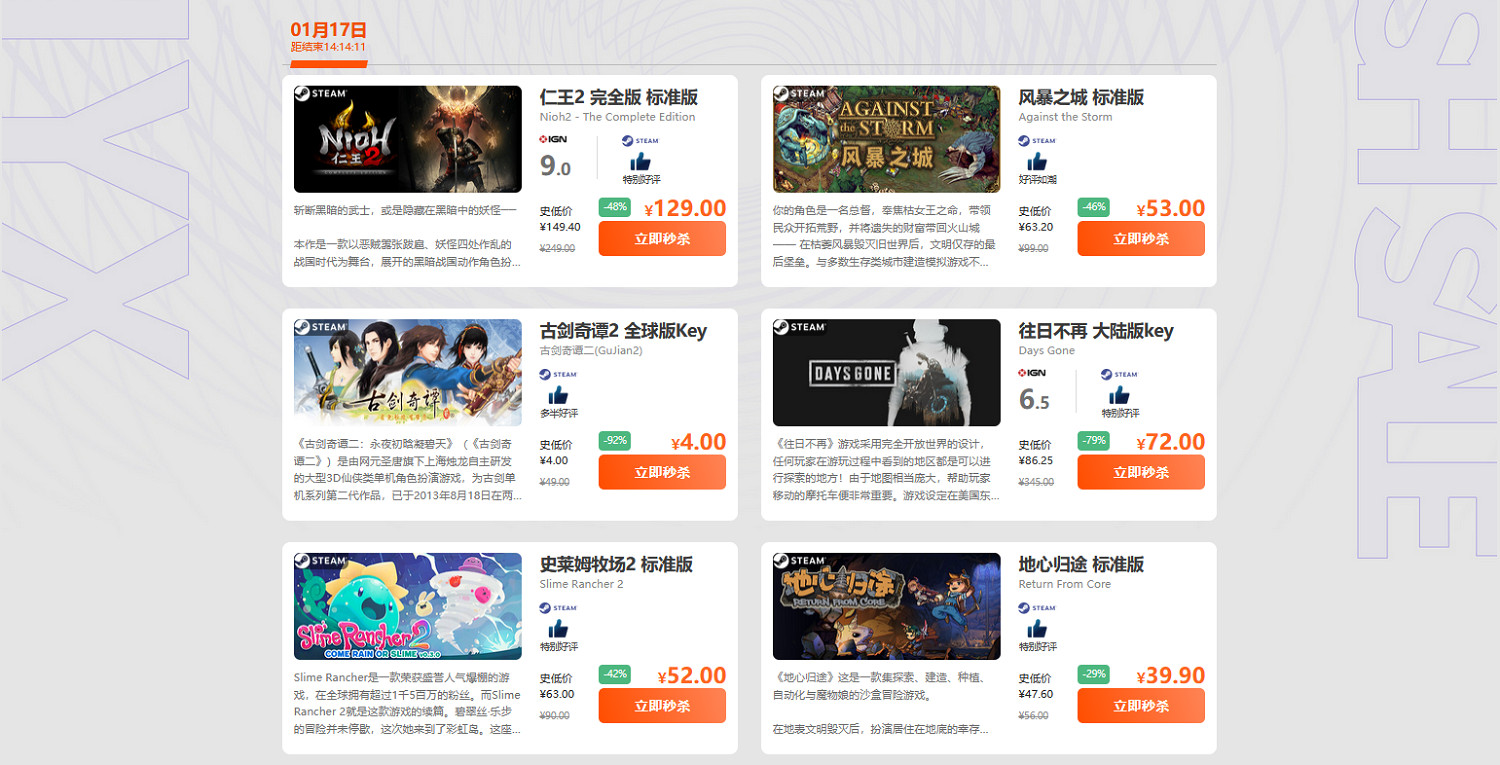Click the IGN score logo for Days Gone

point(1032,374)
